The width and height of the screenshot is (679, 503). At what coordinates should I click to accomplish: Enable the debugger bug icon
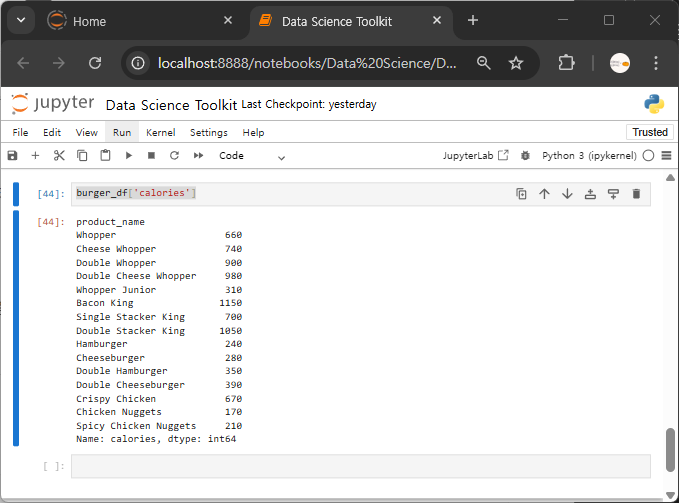pyautogui.click(x=525, y=155)
